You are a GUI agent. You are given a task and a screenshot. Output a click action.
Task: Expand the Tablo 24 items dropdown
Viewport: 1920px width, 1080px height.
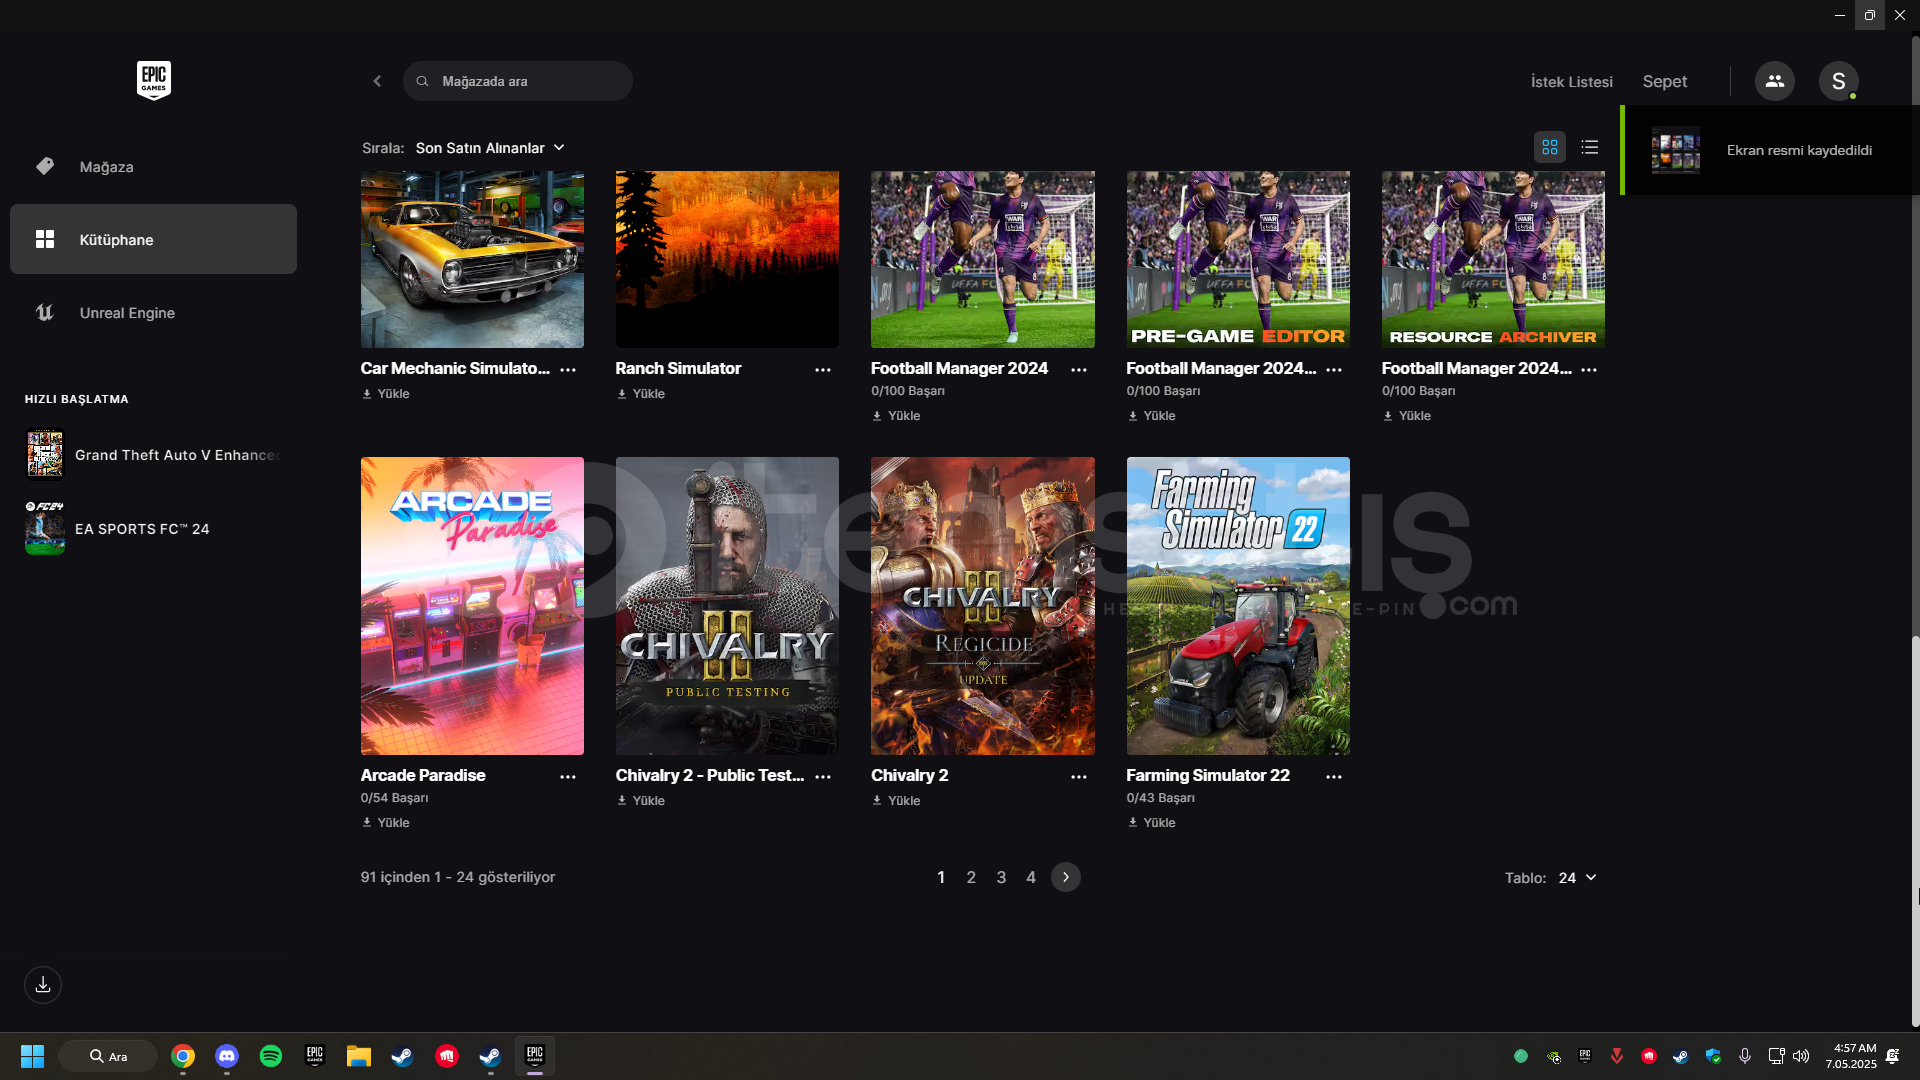click(1577, 878)
